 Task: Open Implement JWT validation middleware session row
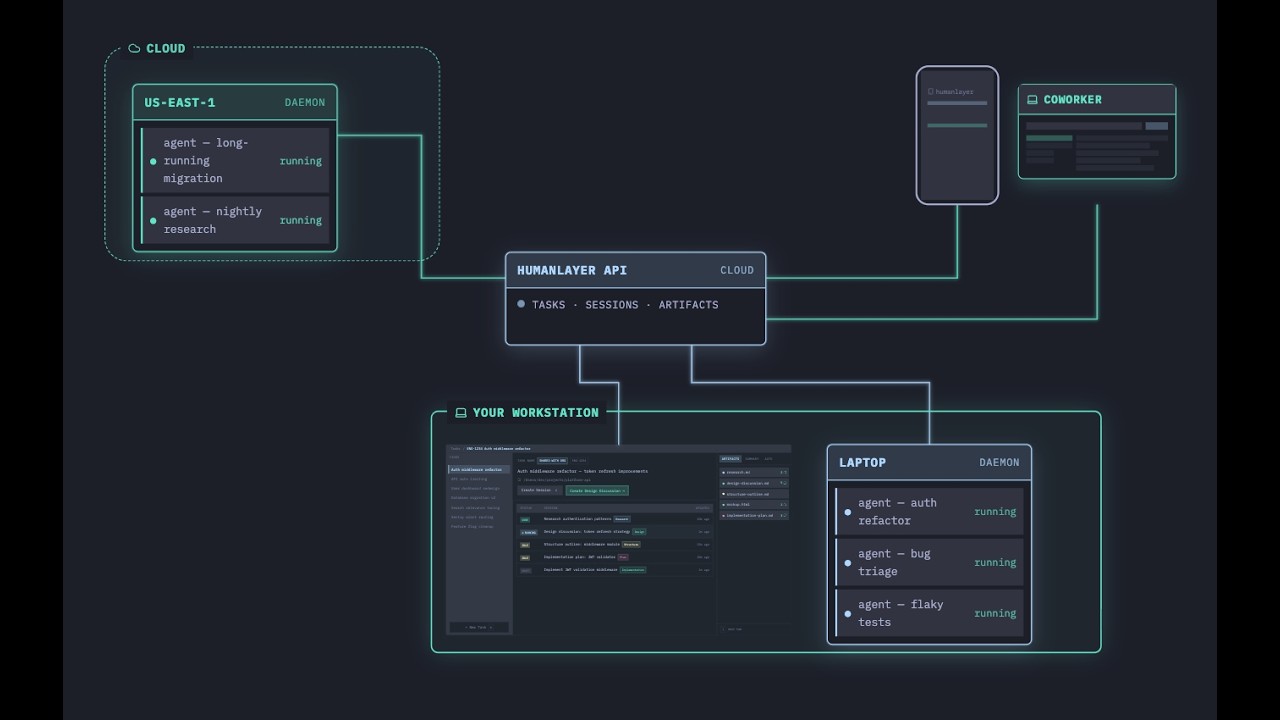tap(615, 570)
